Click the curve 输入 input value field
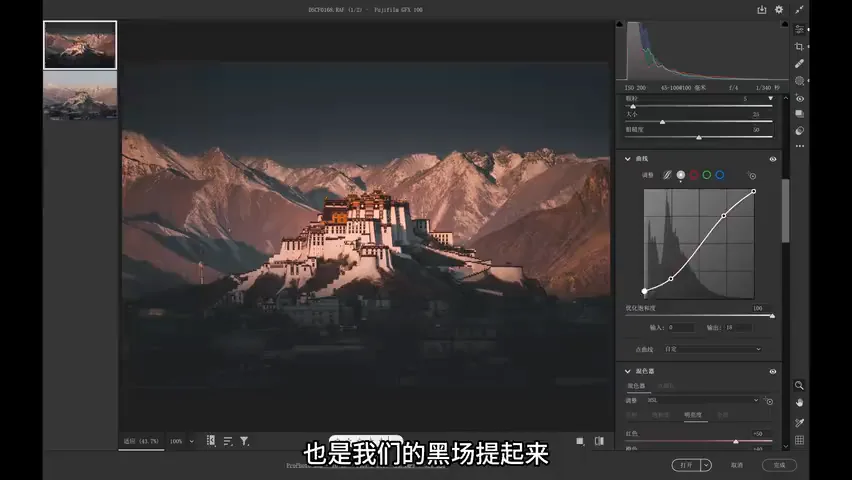 click(681, 327)
